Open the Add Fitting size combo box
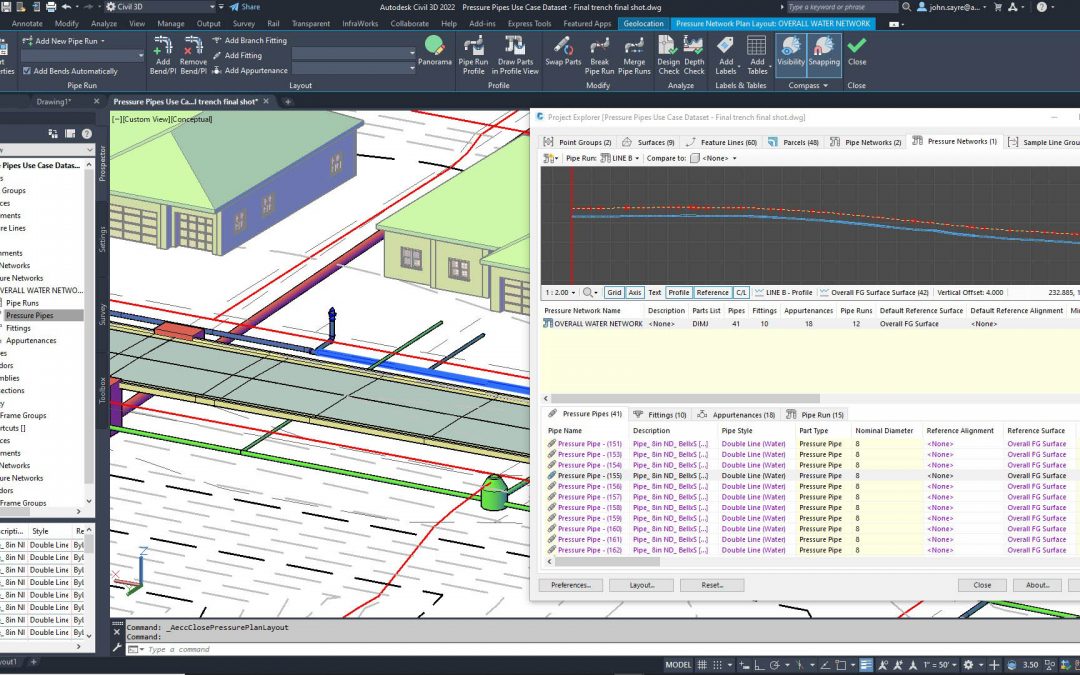Screen dimensions: 1080x675 click(x=354, y=53)
